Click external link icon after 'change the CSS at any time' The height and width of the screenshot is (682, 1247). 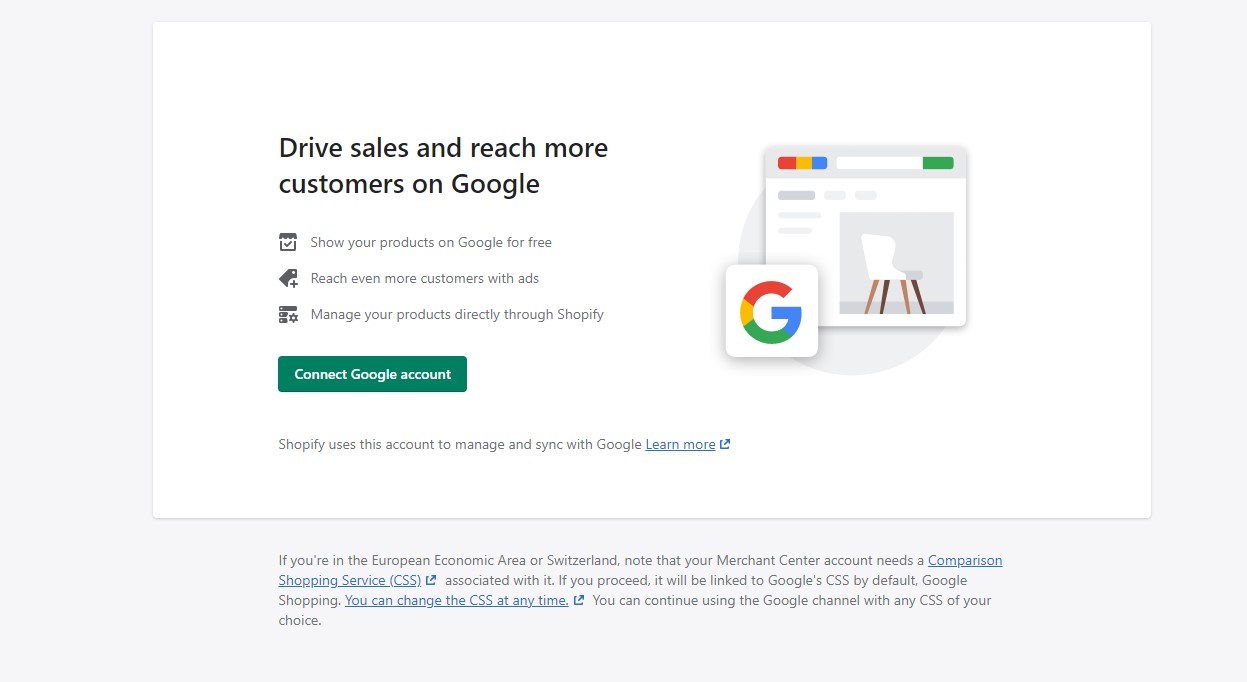[579, 600]
